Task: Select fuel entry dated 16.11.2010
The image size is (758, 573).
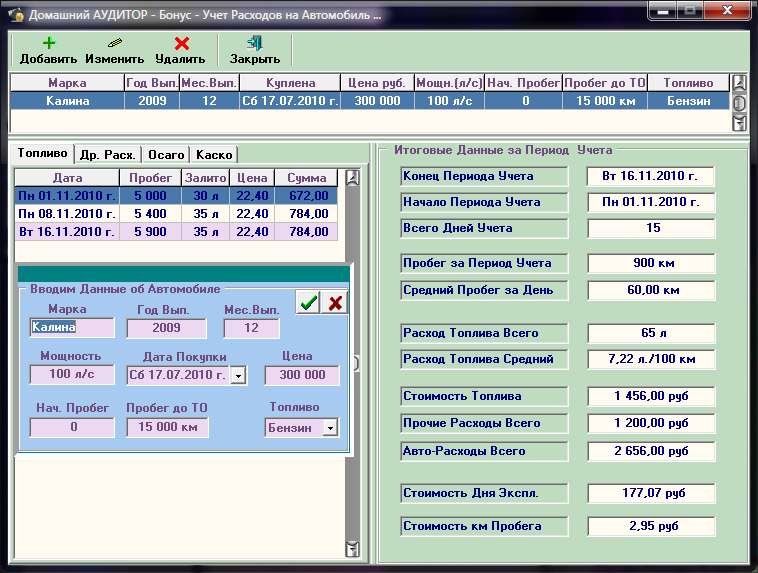Action: click(66, 231)
